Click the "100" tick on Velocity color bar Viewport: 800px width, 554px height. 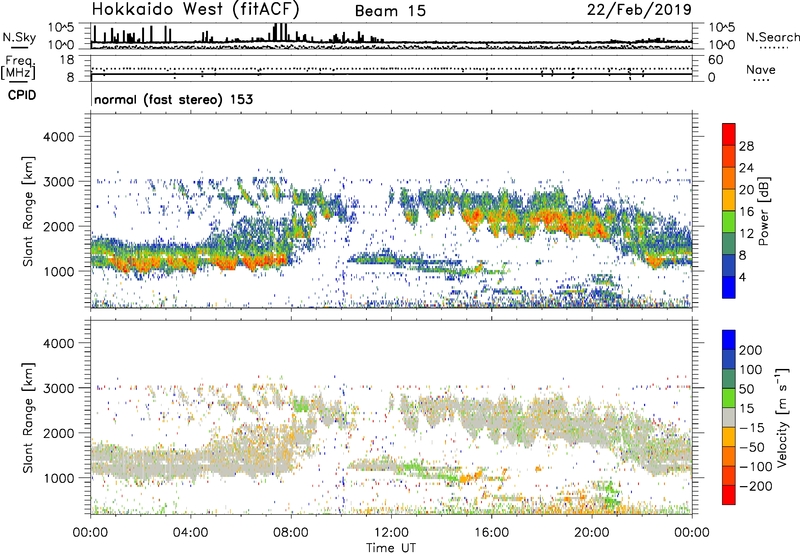click(x=751, y=369)
